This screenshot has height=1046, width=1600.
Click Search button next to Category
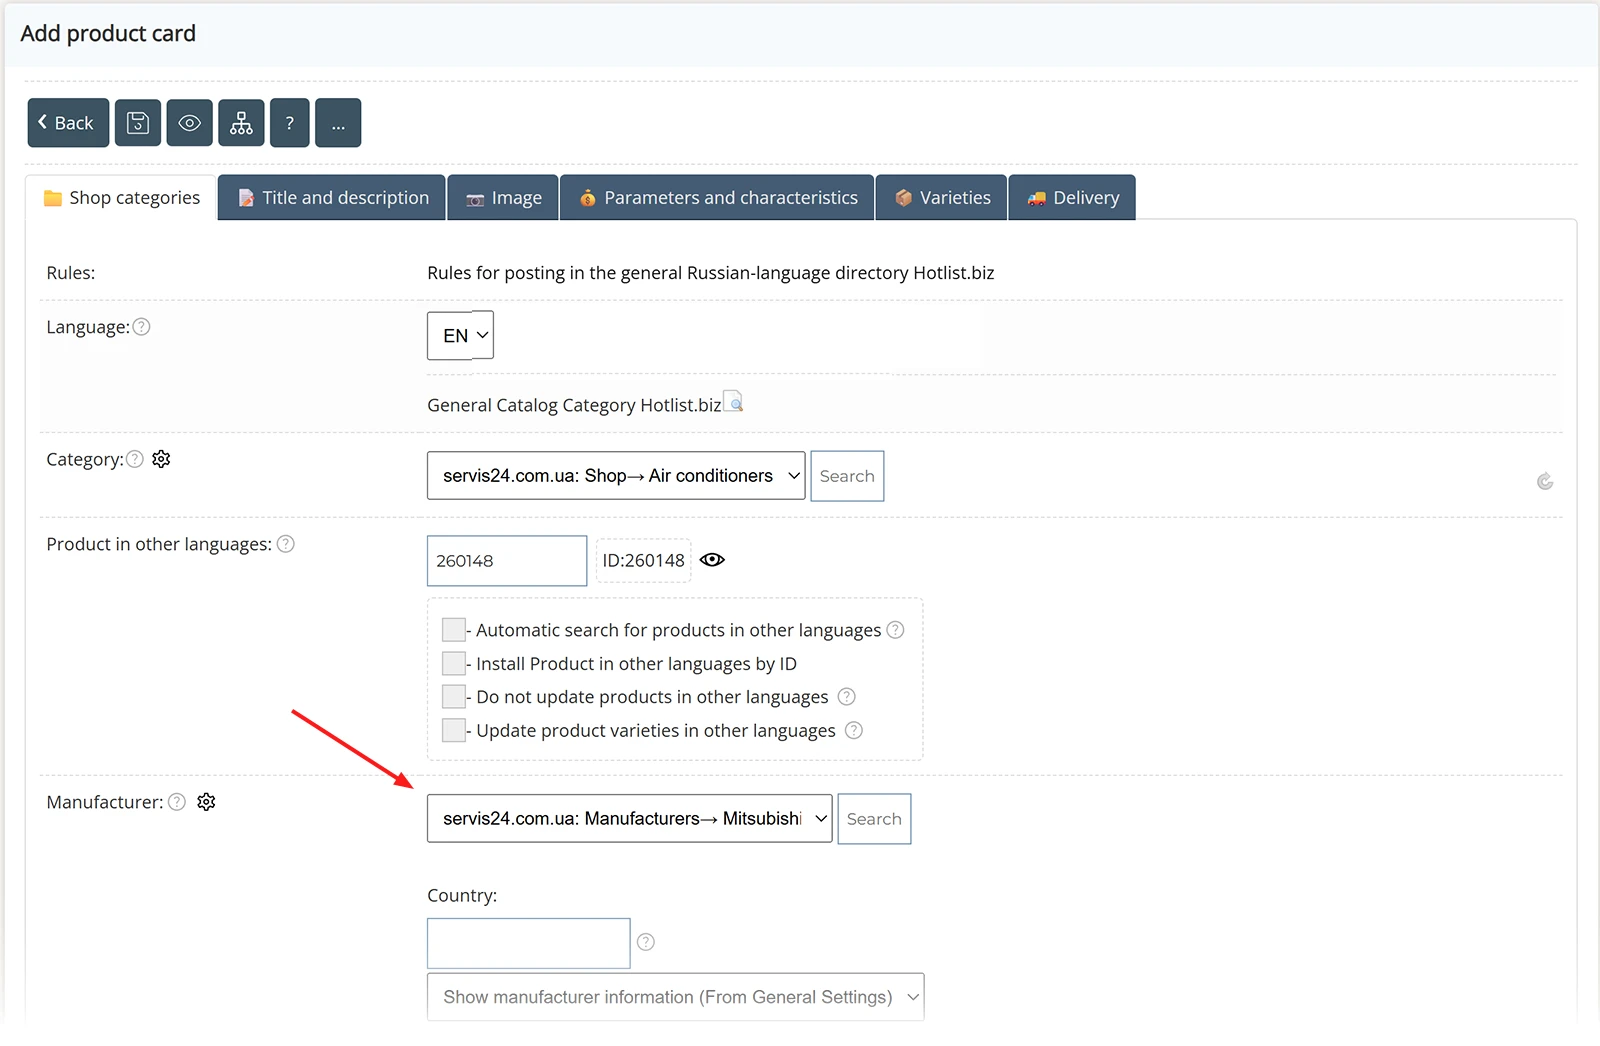tap(847, 476)
